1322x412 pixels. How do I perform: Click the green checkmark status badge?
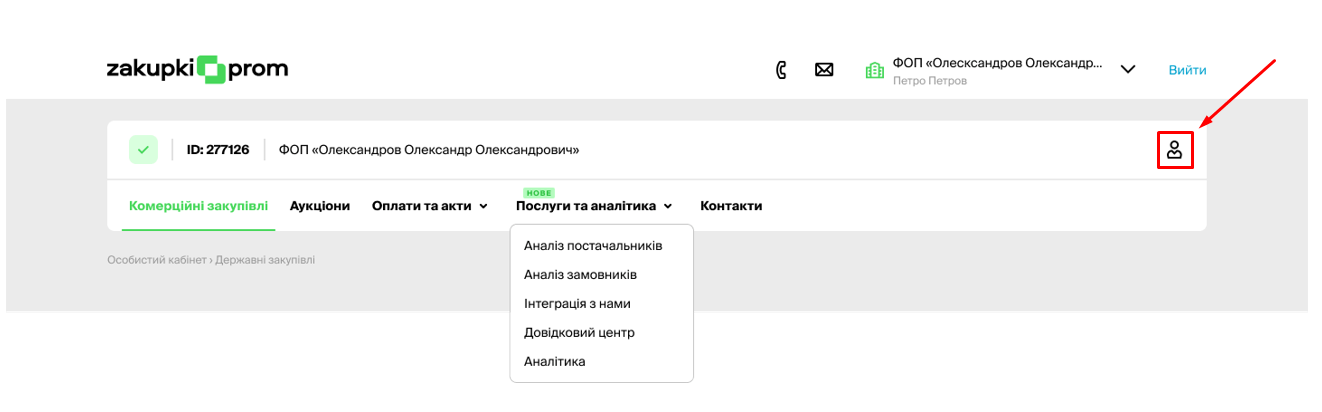tap(143, 150)
